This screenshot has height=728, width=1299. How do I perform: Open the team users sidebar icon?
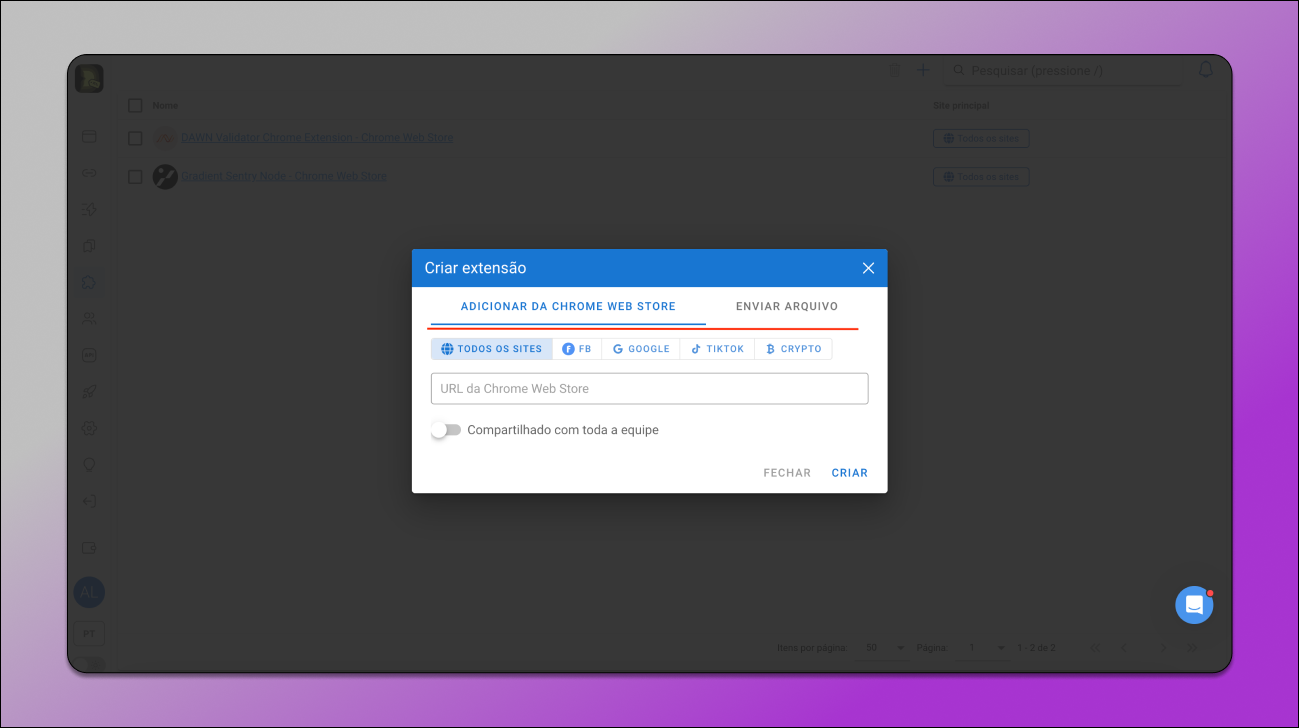(89, 319)
